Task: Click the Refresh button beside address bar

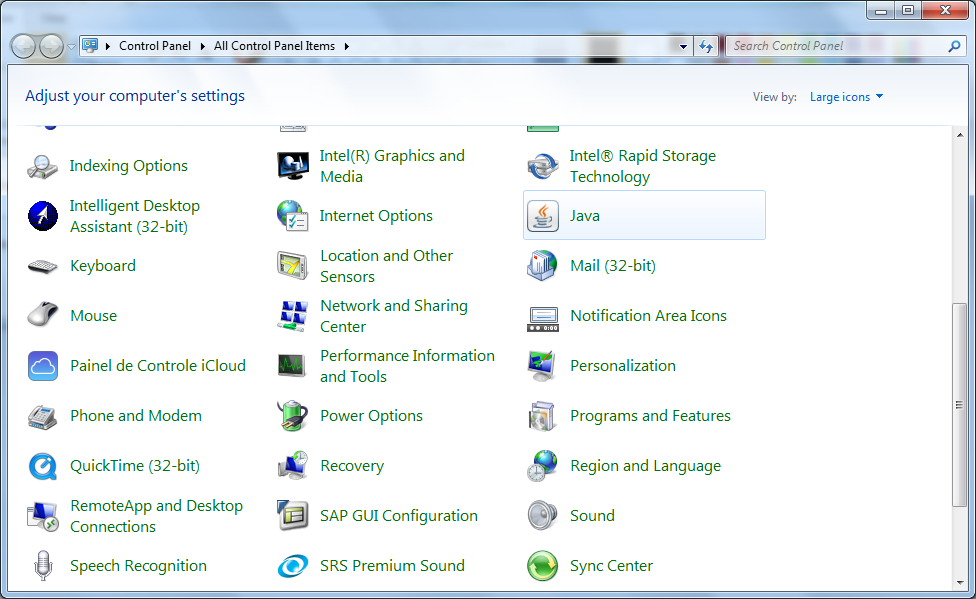Action: 707,46
